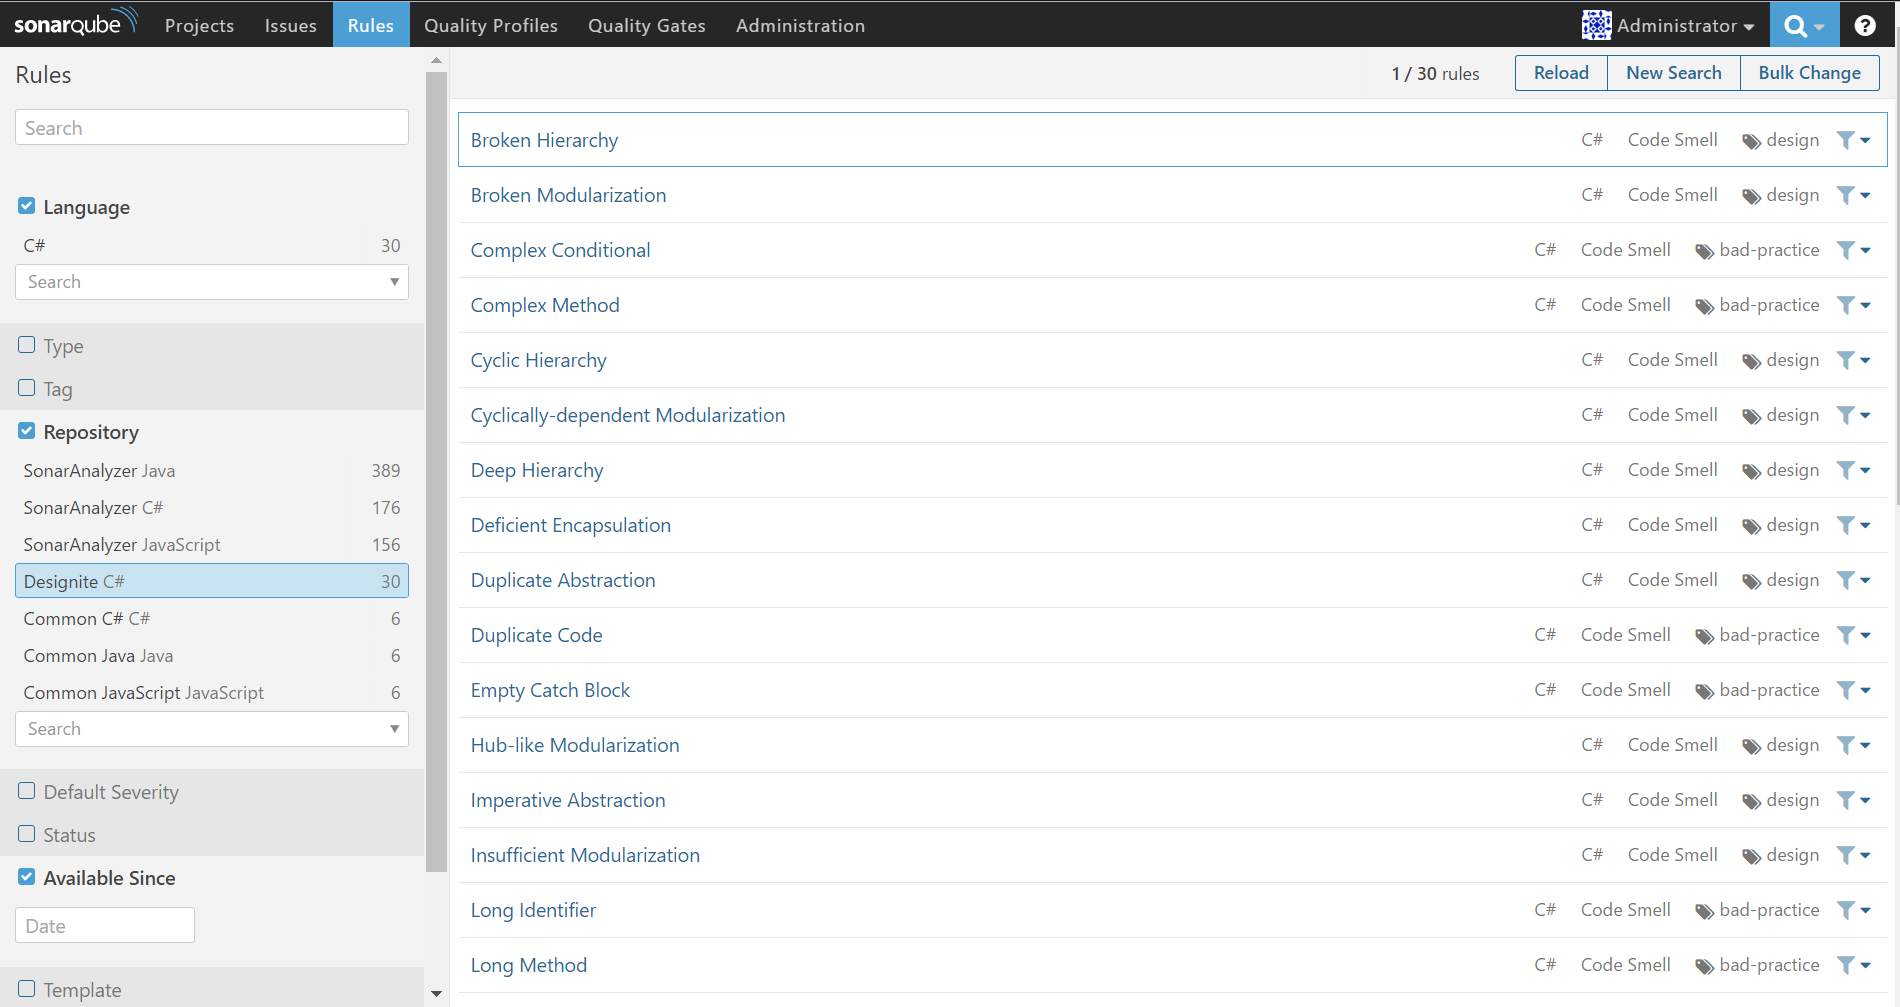Screen dimensions: 1900x1007
Task: Open the SonarQube logo home link
Action: pos(75,23)
